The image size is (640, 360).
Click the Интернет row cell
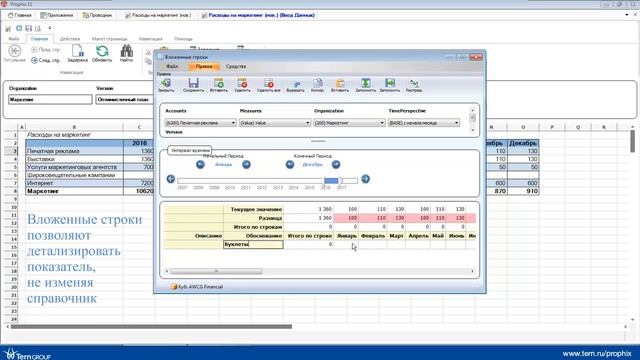pos(74,183)
